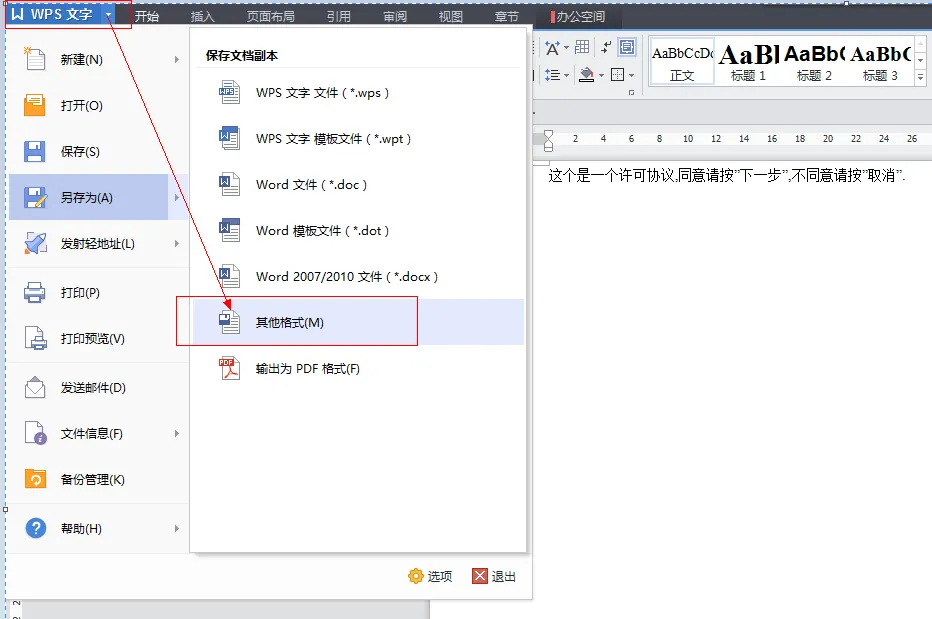
Task: Click the blue Help question mark icon
Action: coord(36,527)
